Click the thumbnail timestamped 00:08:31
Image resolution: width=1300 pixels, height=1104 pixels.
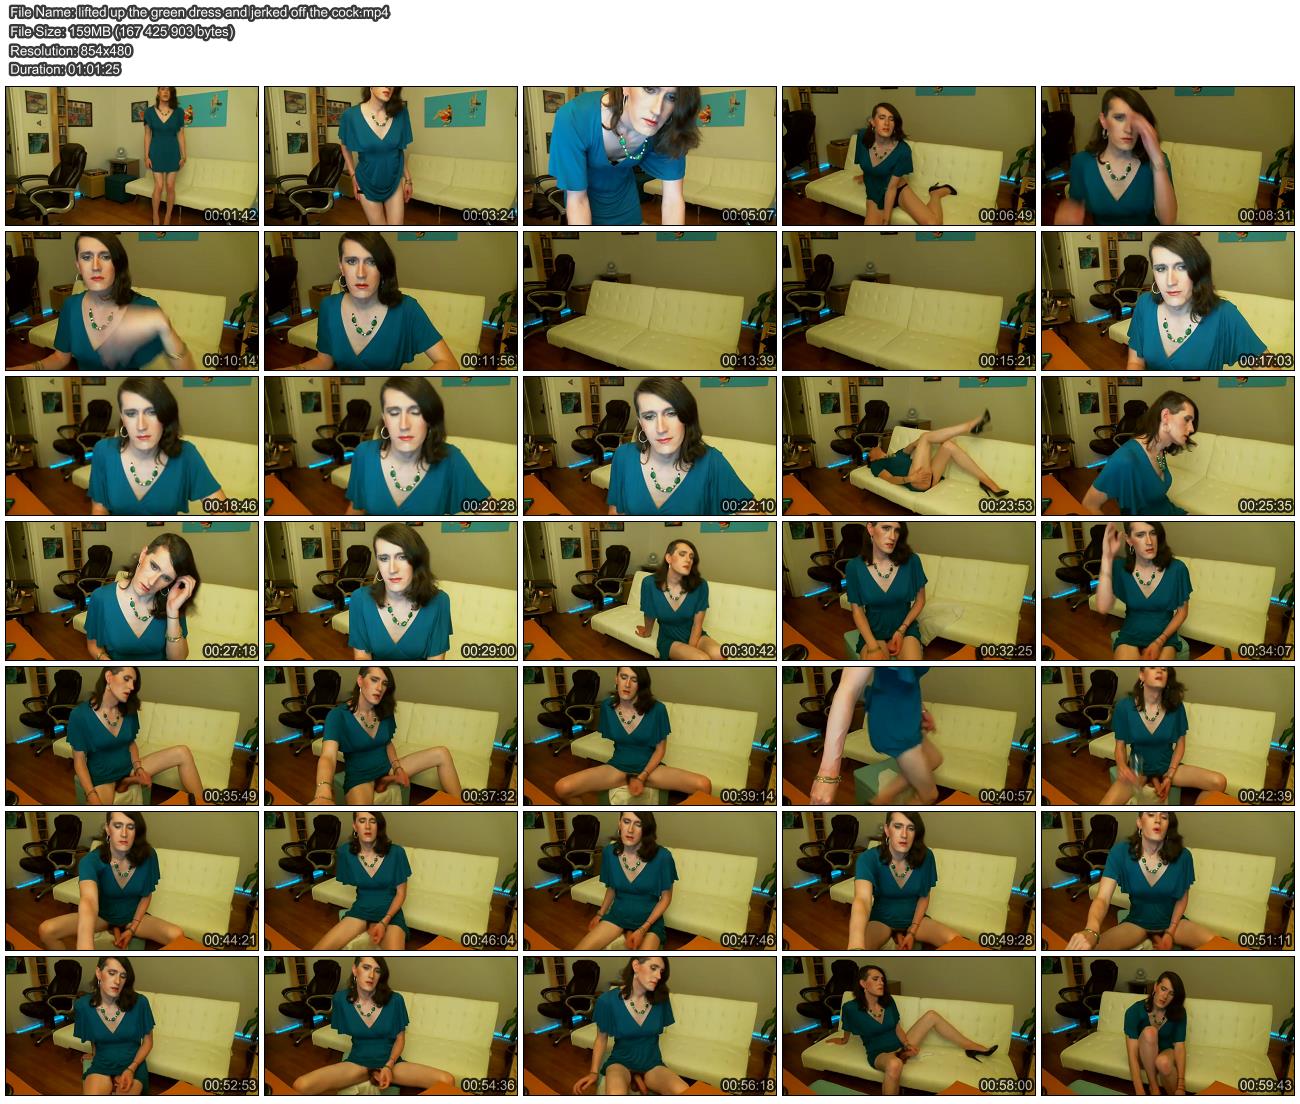pyautogui.click(x=1167, y=155)
